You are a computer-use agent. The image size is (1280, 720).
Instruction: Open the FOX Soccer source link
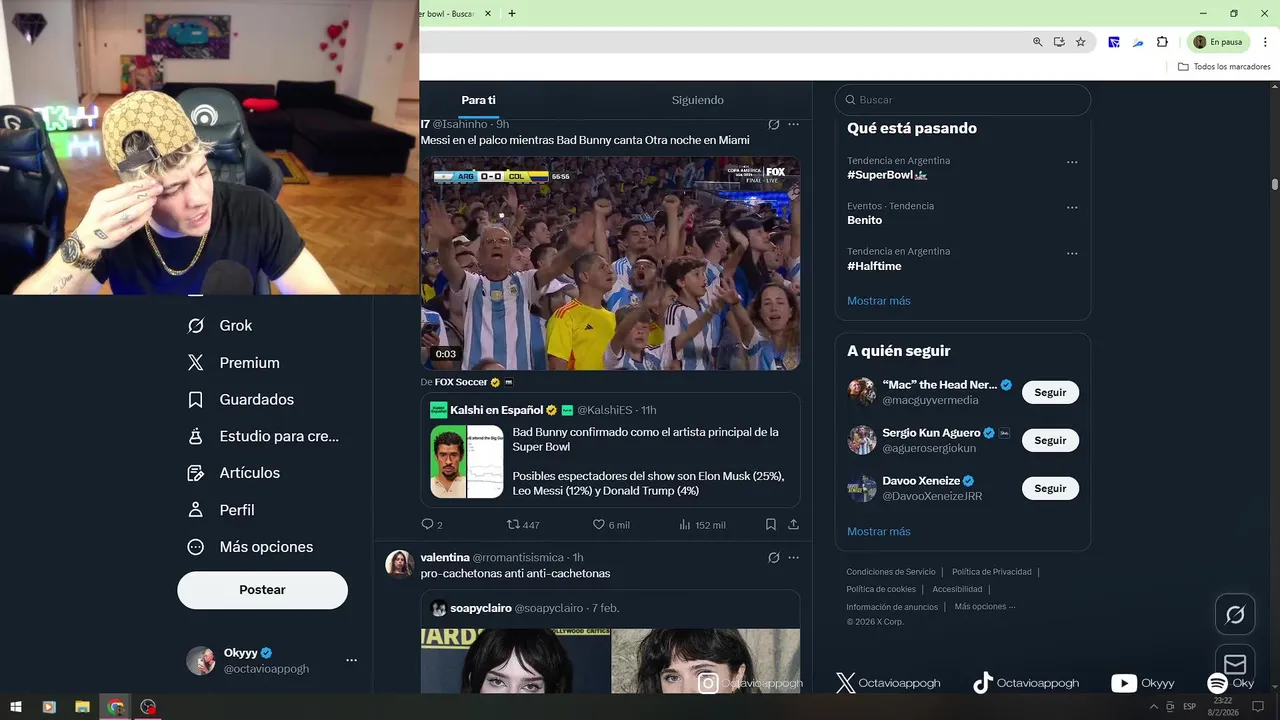pos(460,382)
